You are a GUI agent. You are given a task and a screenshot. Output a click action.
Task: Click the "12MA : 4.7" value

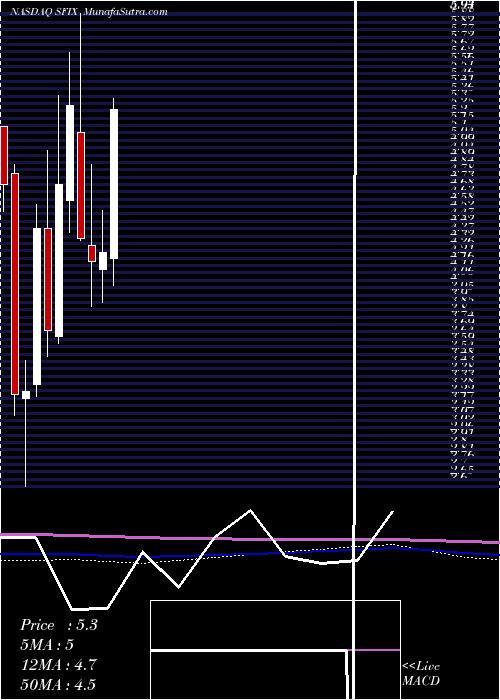click(56, 665)
